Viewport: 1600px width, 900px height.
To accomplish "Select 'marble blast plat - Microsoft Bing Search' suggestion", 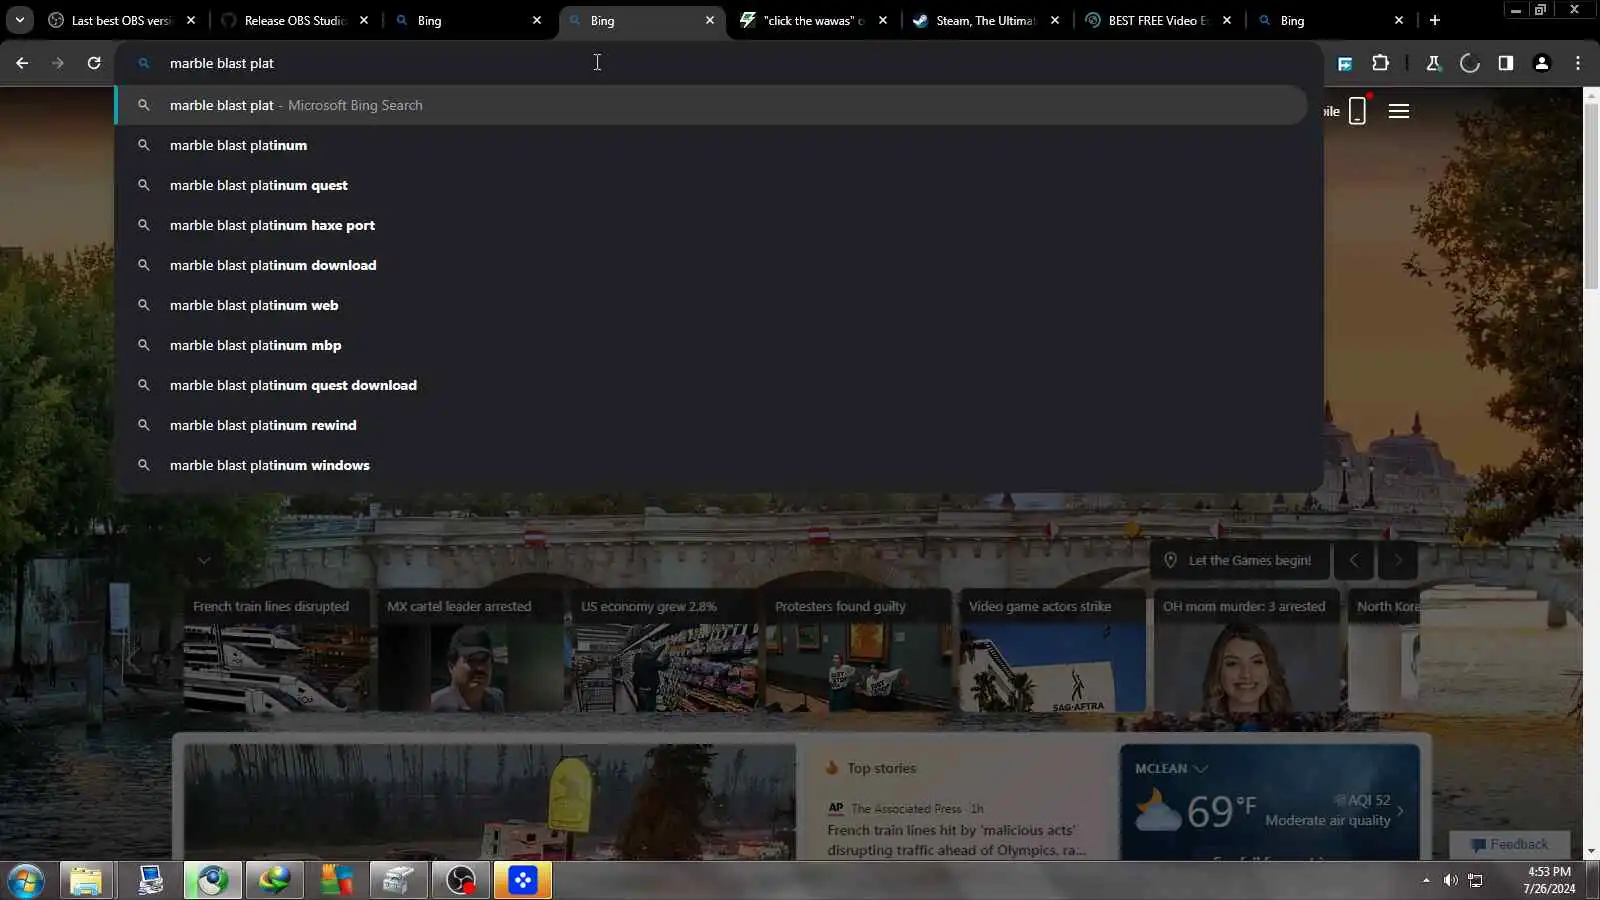I will tap(712, 105).
